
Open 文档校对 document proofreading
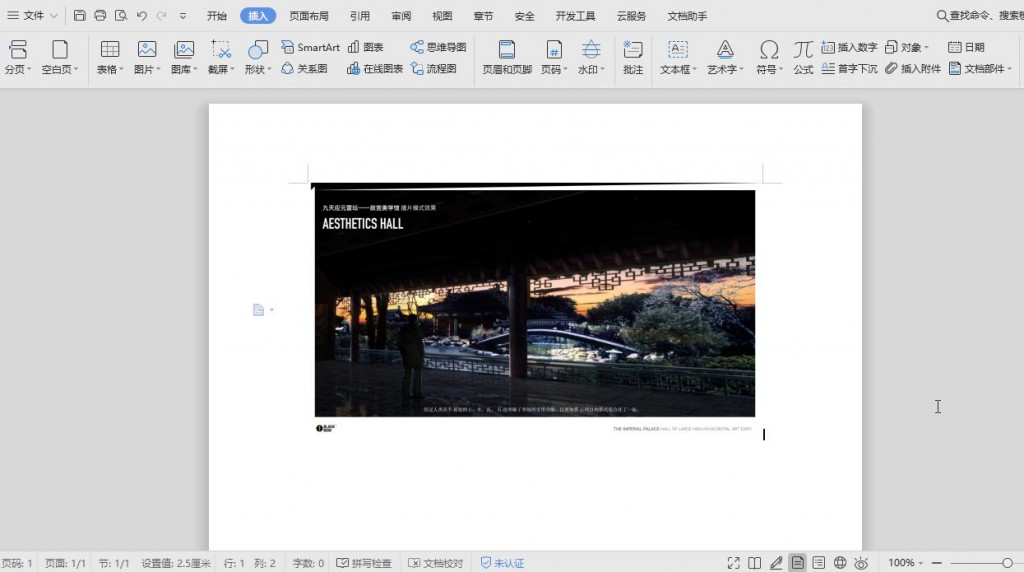[x=436, y=563]
